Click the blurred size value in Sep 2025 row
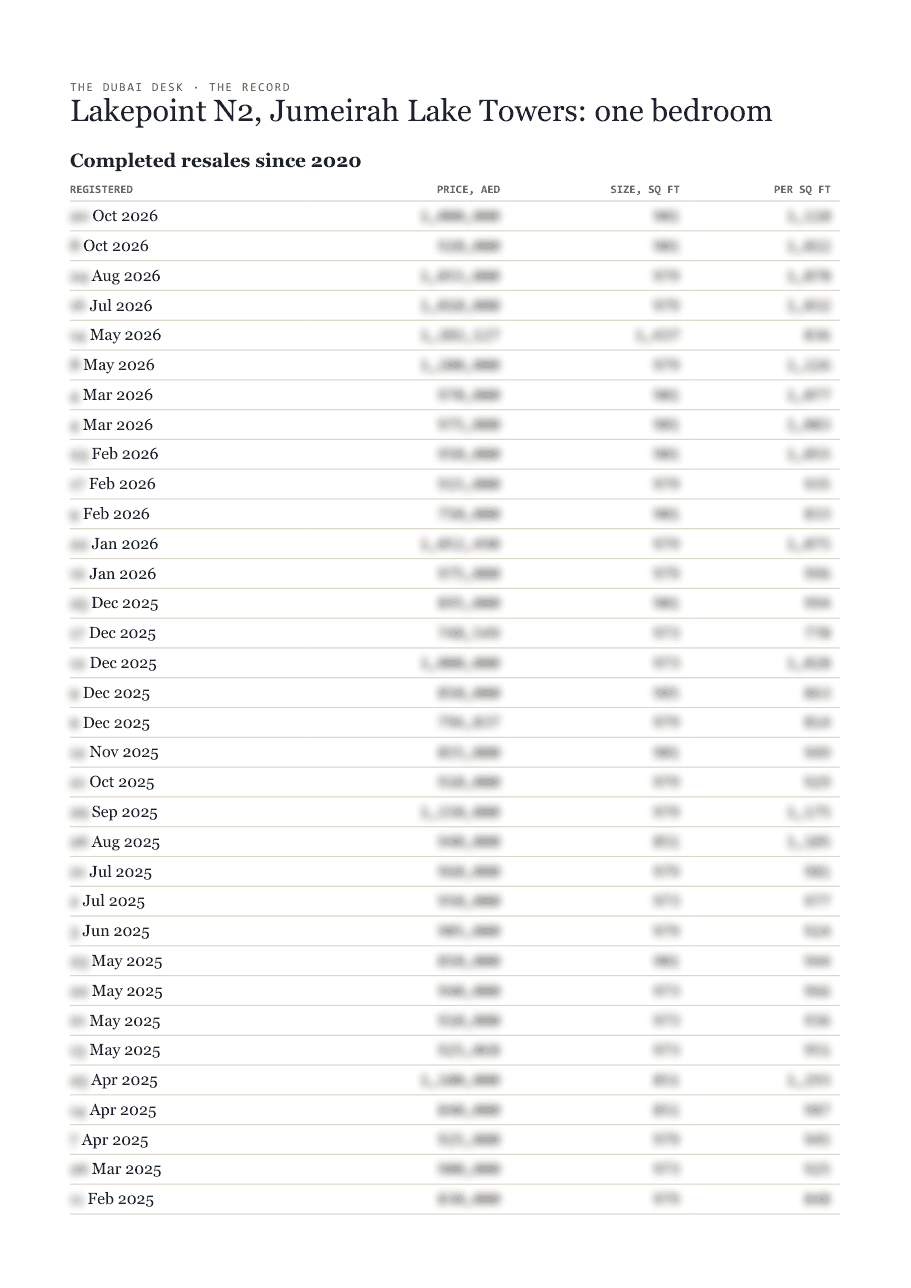The image size is (911, 1288). coord(666,812)
